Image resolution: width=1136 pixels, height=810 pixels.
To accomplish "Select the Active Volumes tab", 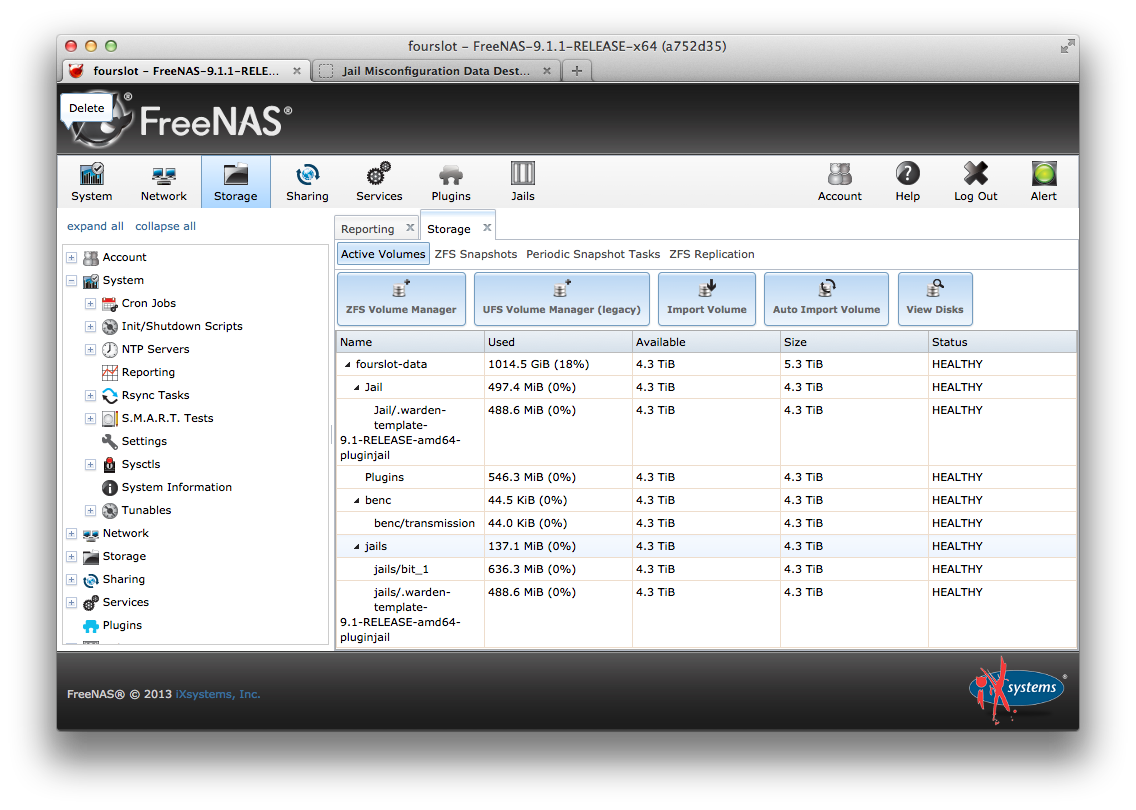I will pos(383,254).
